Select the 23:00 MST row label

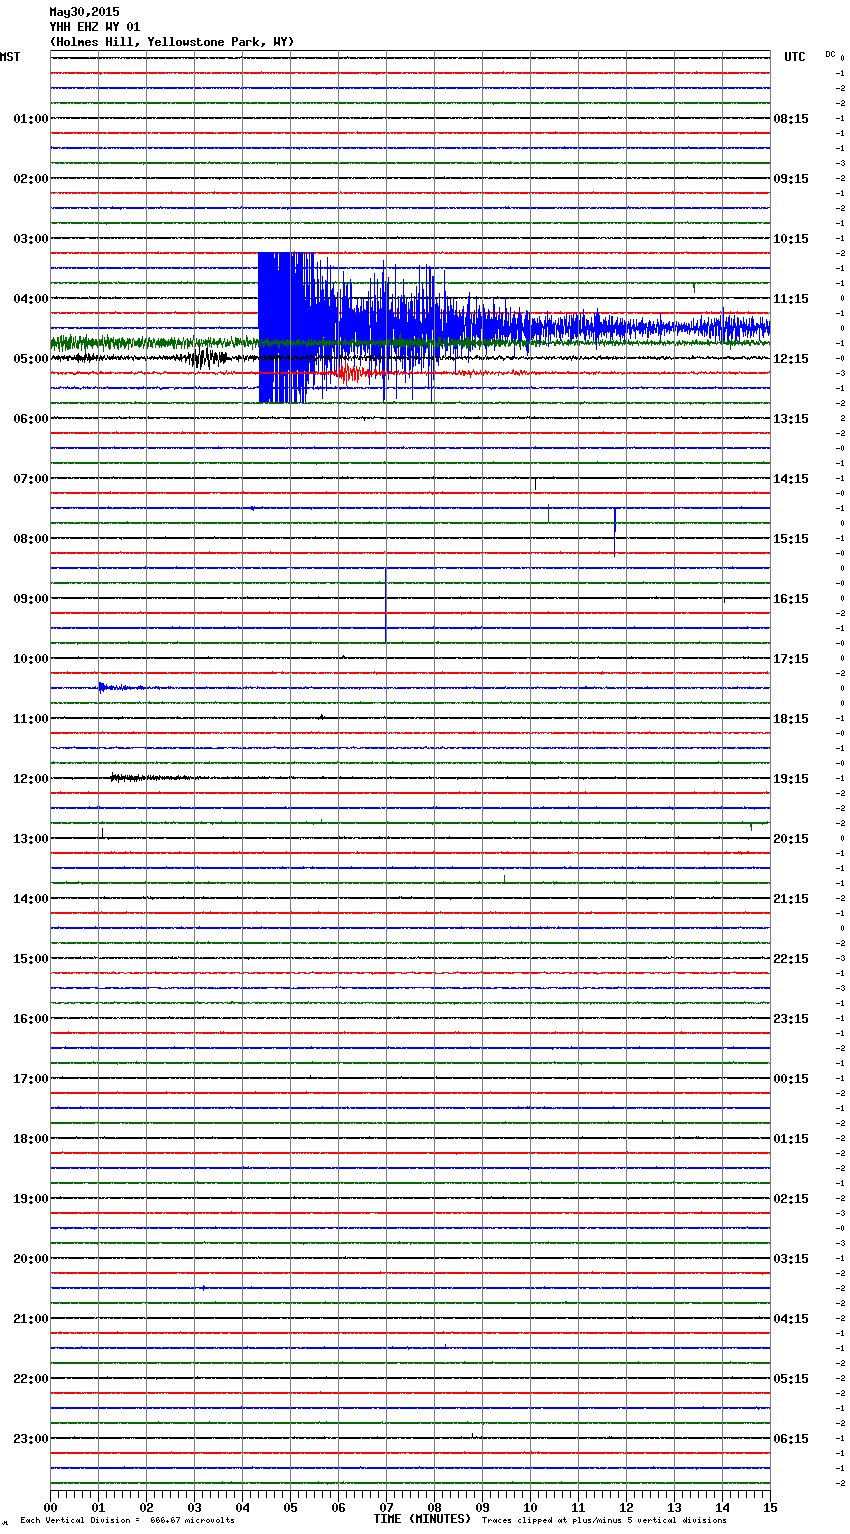coord(31,1439)
